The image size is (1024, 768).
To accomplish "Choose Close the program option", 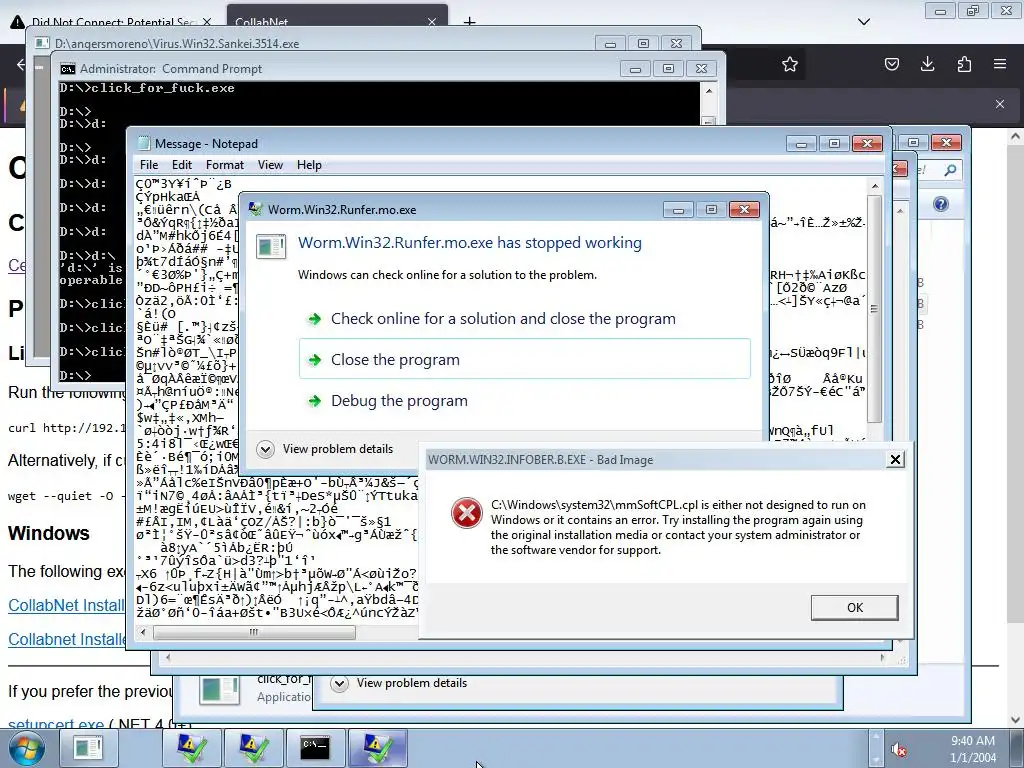I will tap(524, 359).
